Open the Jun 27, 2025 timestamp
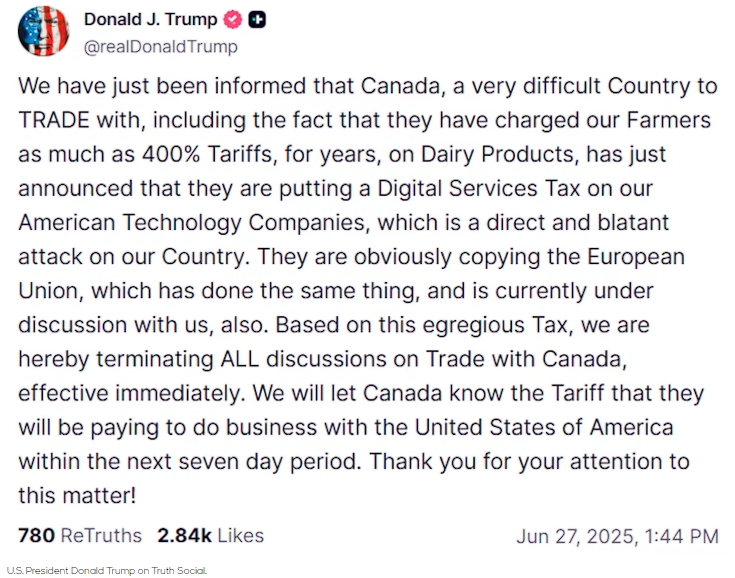 (617, 536)
